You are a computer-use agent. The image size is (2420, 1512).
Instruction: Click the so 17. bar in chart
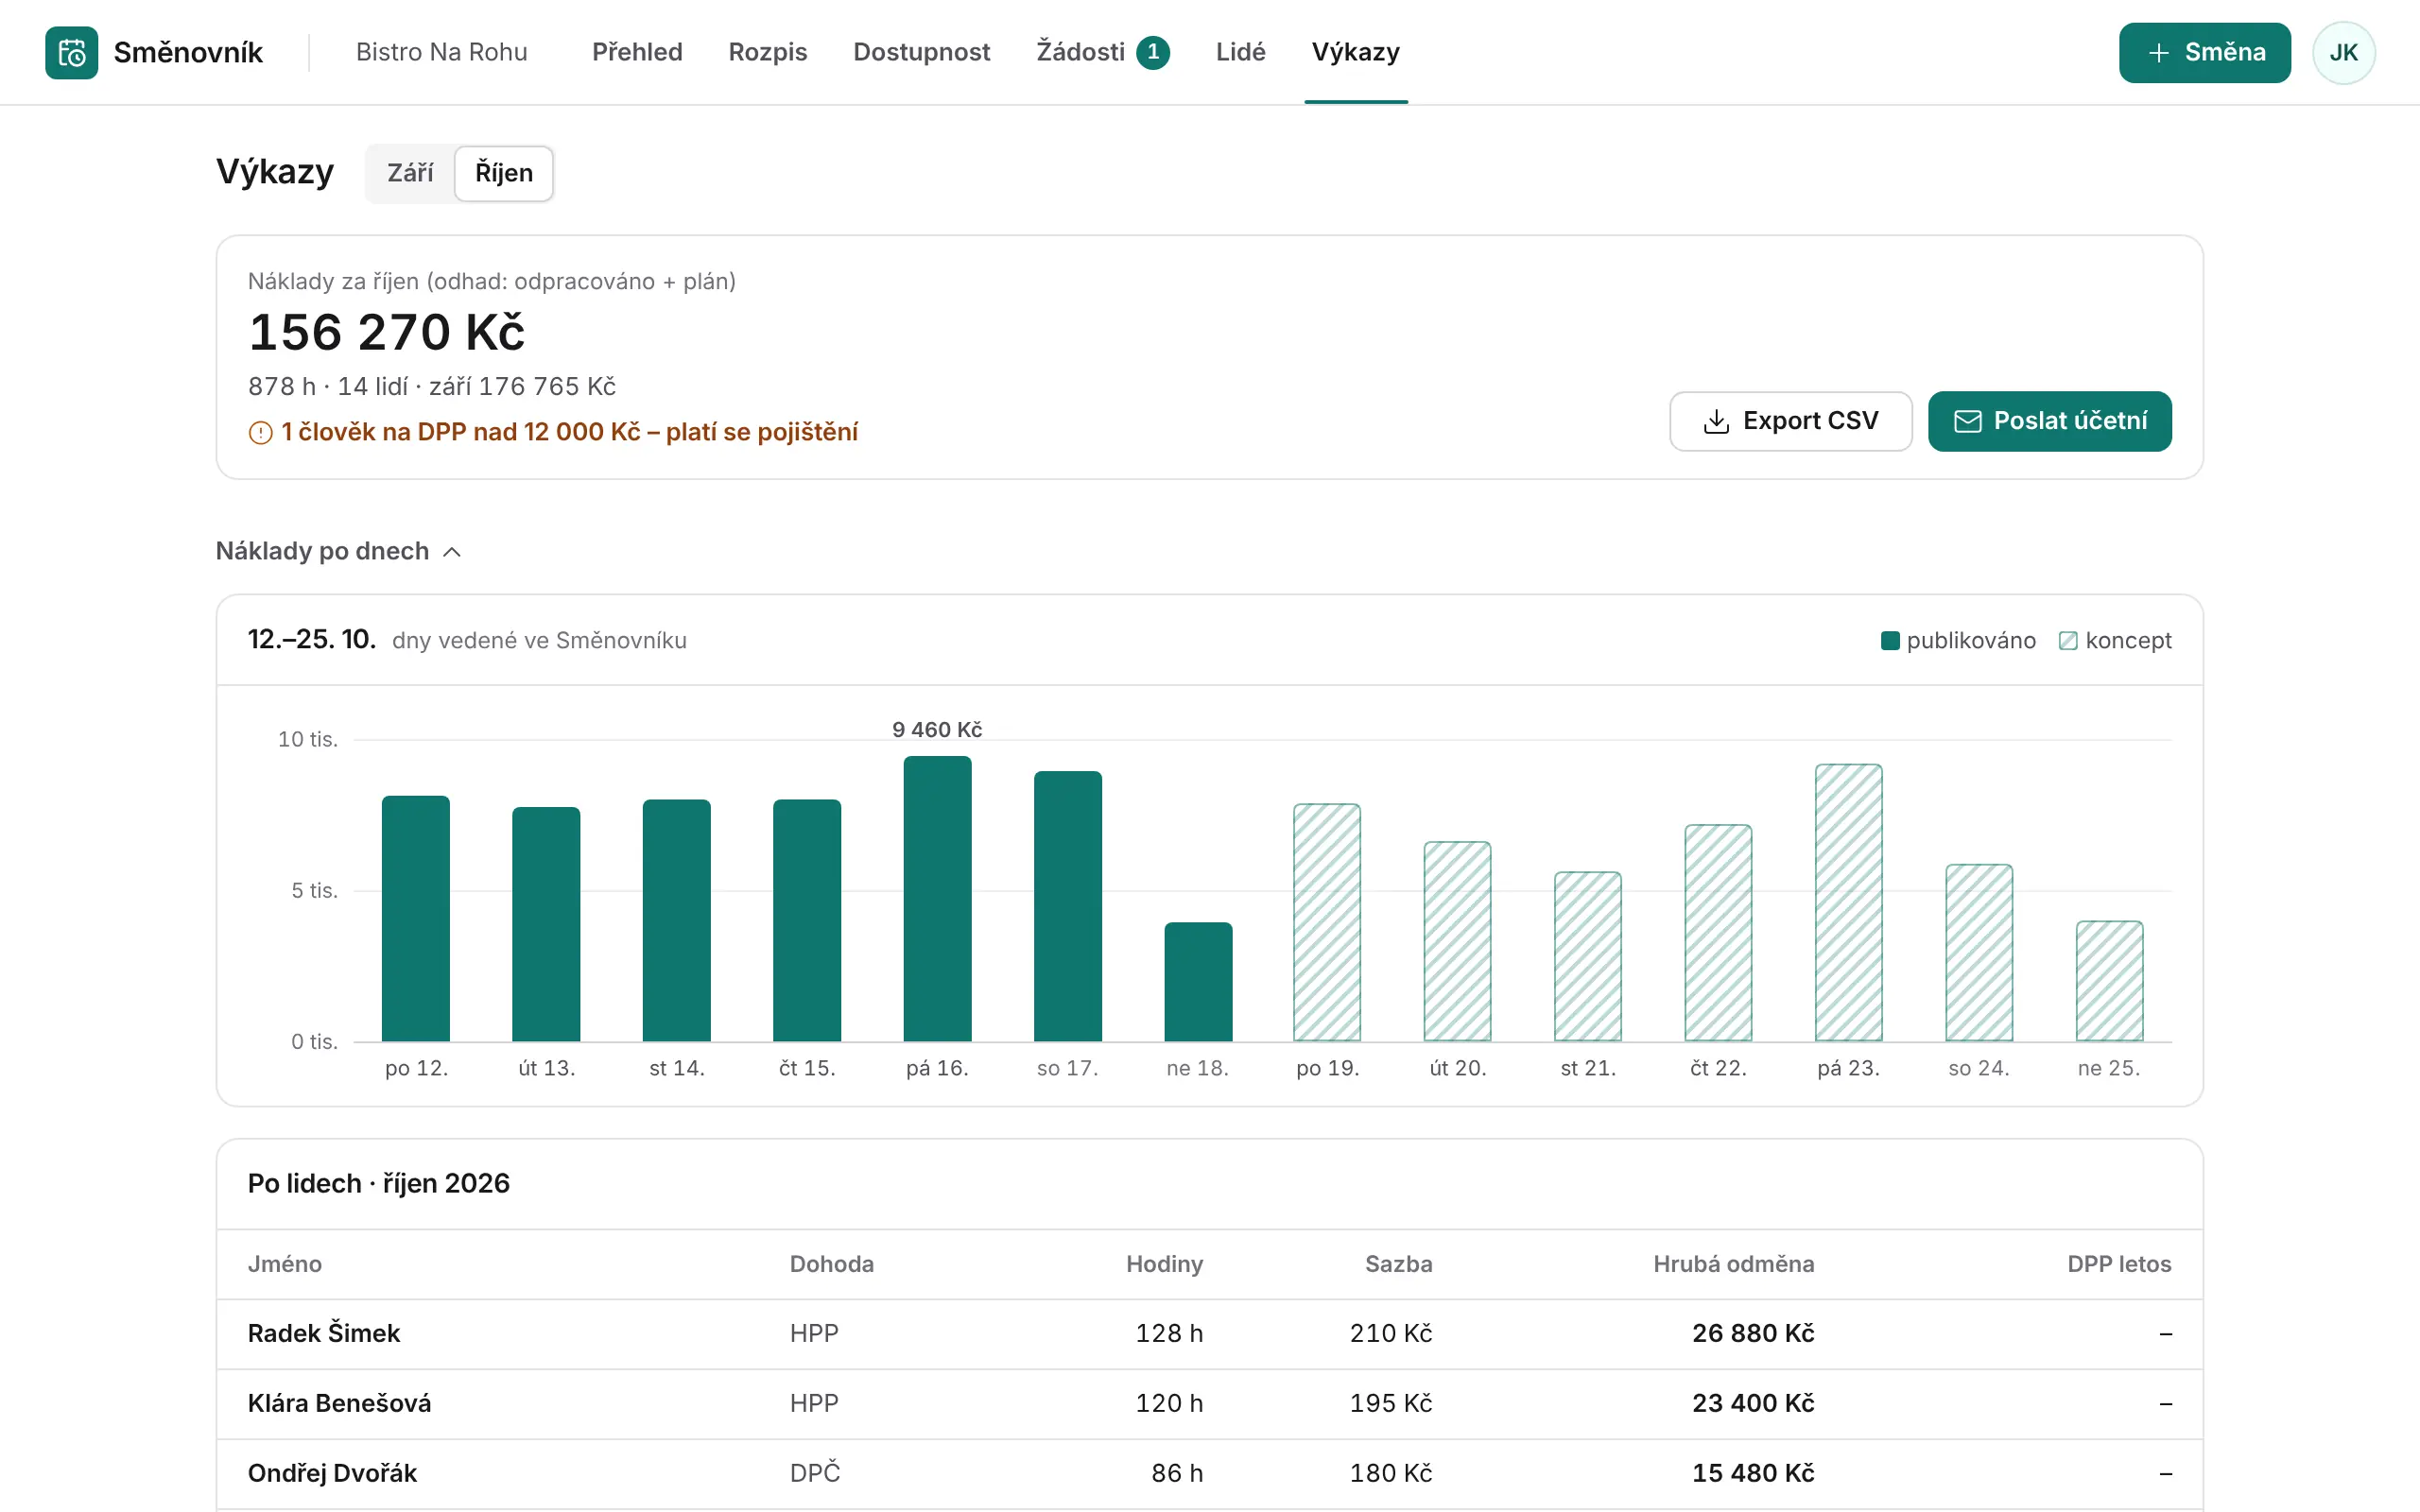pos(1068,906)
